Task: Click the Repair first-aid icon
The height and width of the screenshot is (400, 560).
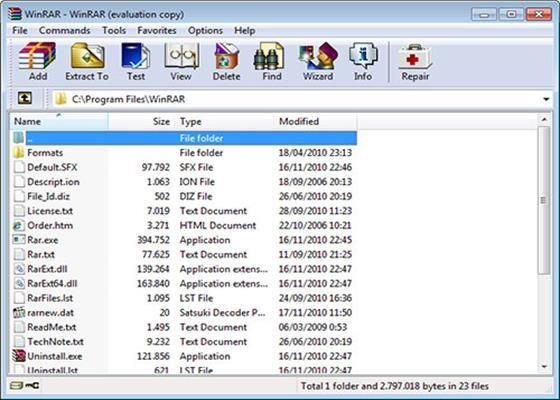Action: tap(415, 57)
